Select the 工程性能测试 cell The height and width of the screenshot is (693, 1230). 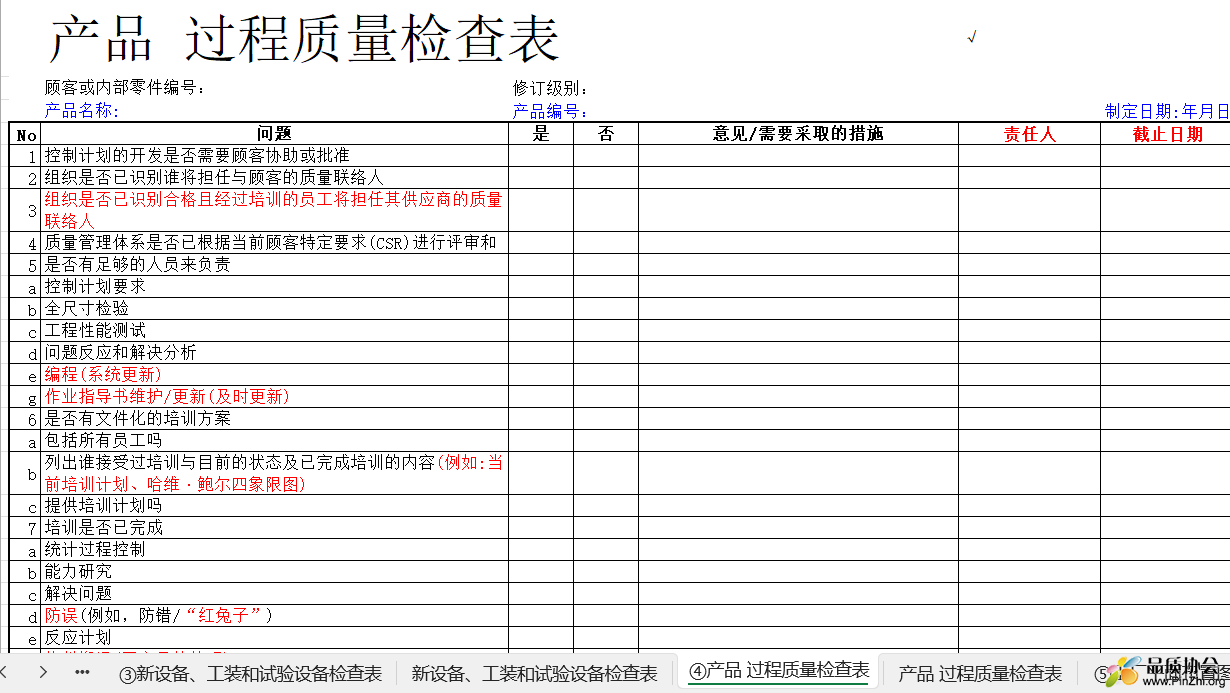(275, 331)
